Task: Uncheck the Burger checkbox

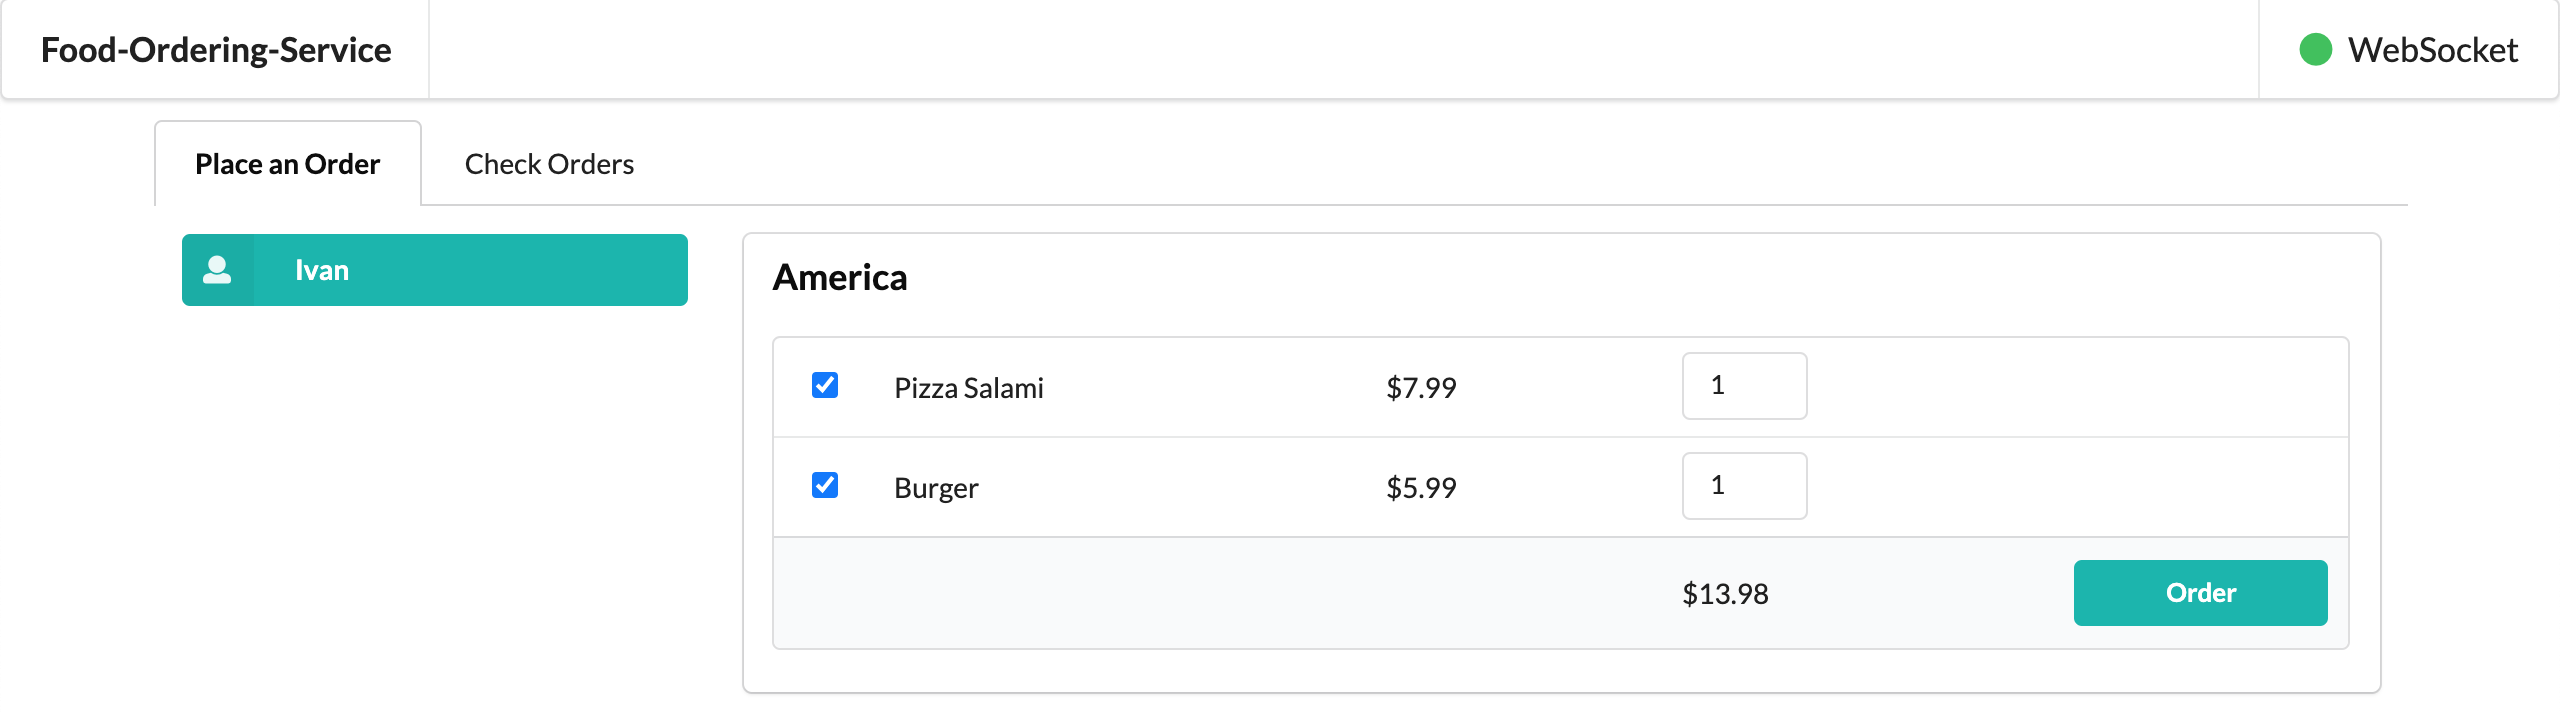Action: 825,485
